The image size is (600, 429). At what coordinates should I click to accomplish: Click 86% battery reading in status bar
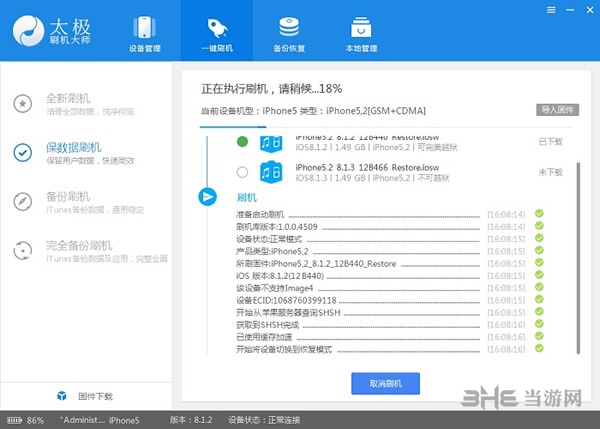(35, 420)
